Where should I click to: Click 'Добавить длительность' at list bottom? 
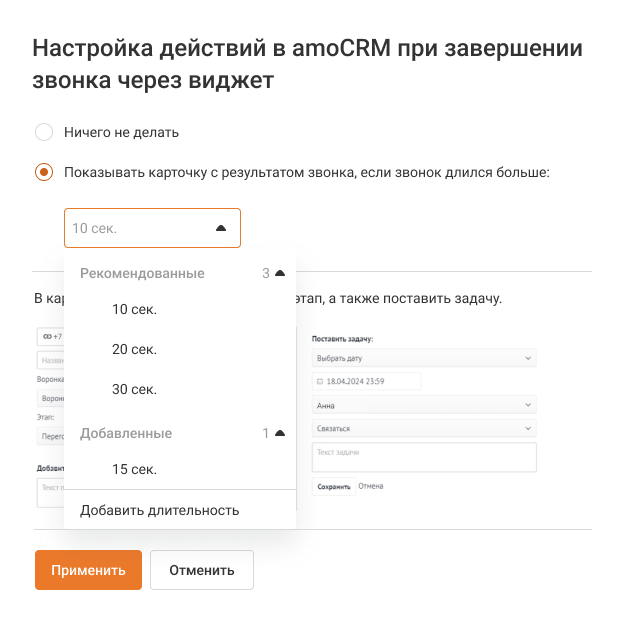coord(160,510)
